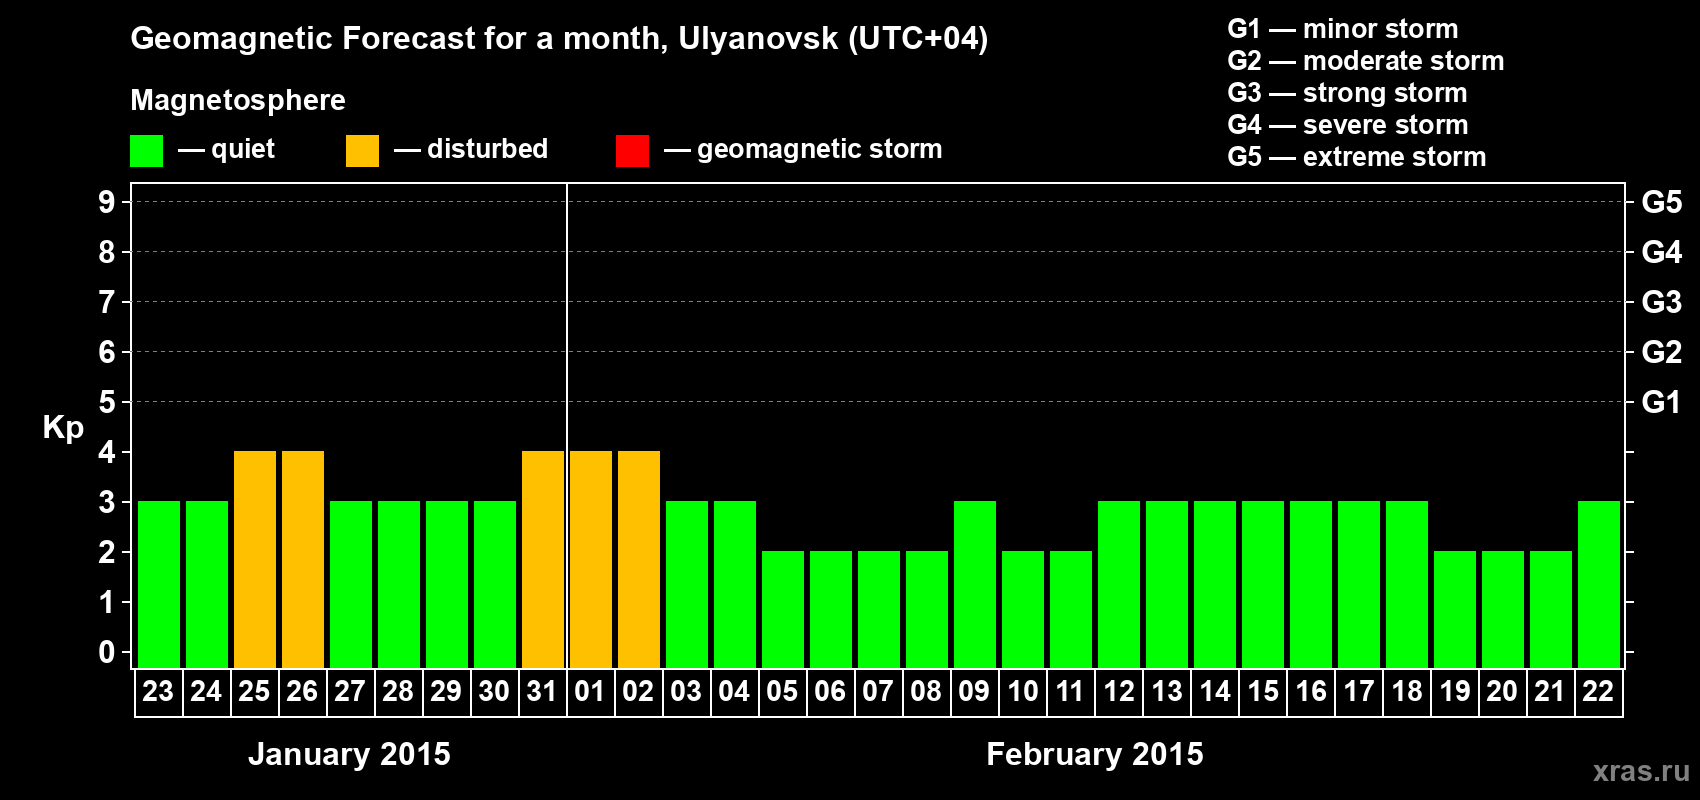This screenshot has width=1700, height=800.
Task: Click the orange bar for February 01
Action: coord(591,560)
